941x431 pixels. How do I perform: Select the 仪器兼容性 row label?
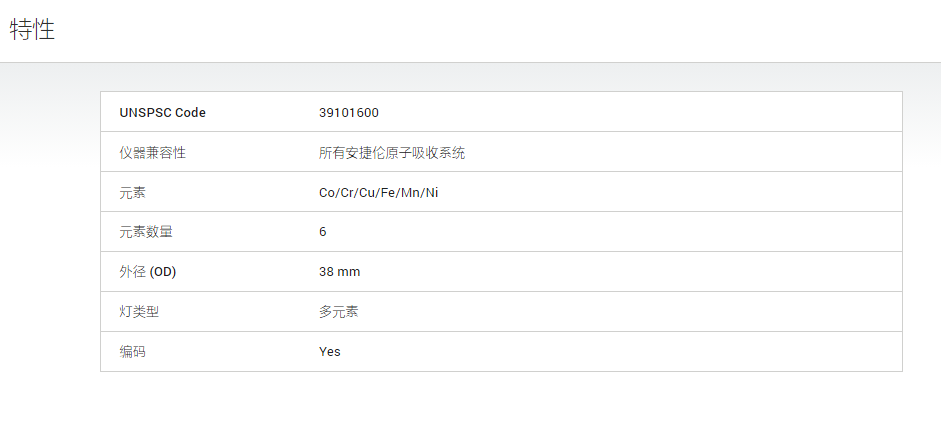(152, 152)
